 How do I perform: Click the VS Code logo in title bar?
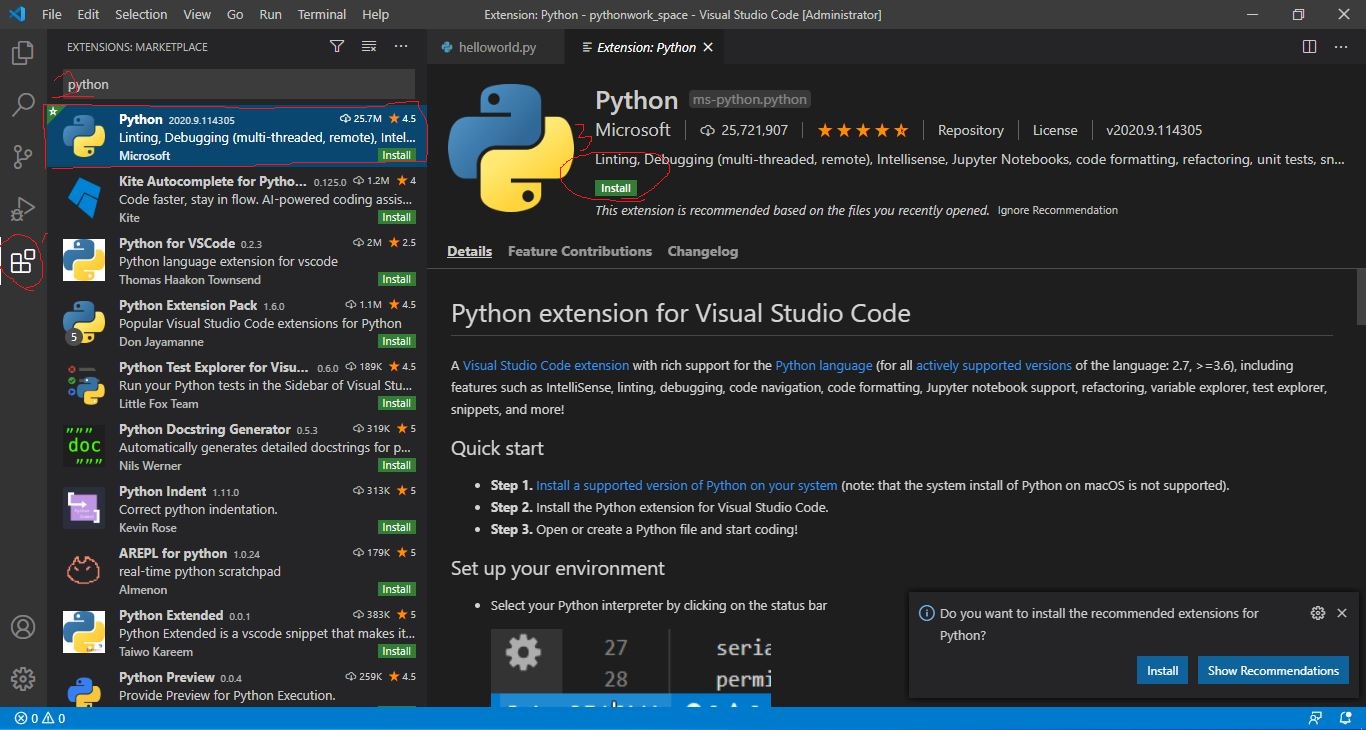pyautogui.click(x=16, y=14)
